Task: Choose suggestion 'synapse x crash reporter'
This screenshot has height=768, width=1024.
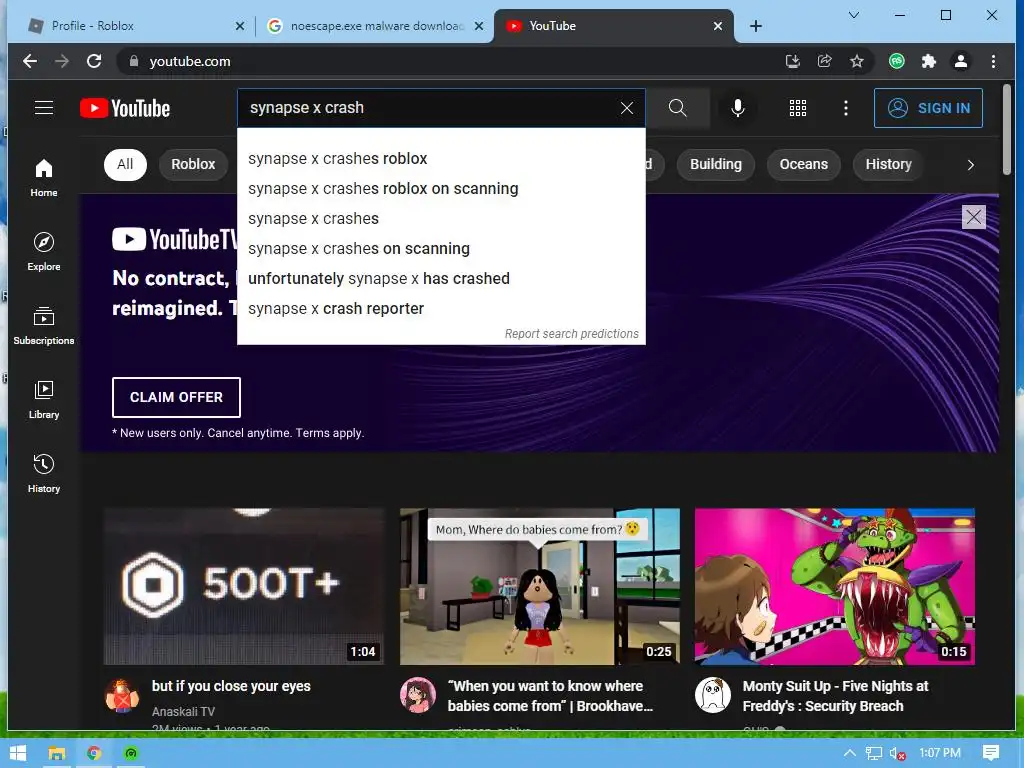Action: (441, 309)
